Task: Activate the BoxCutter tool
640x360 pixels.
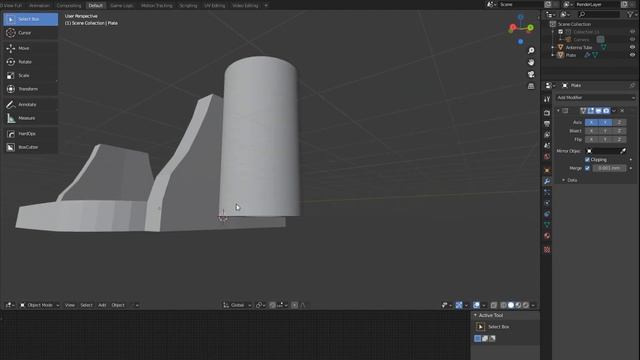Action: point(31,147)
